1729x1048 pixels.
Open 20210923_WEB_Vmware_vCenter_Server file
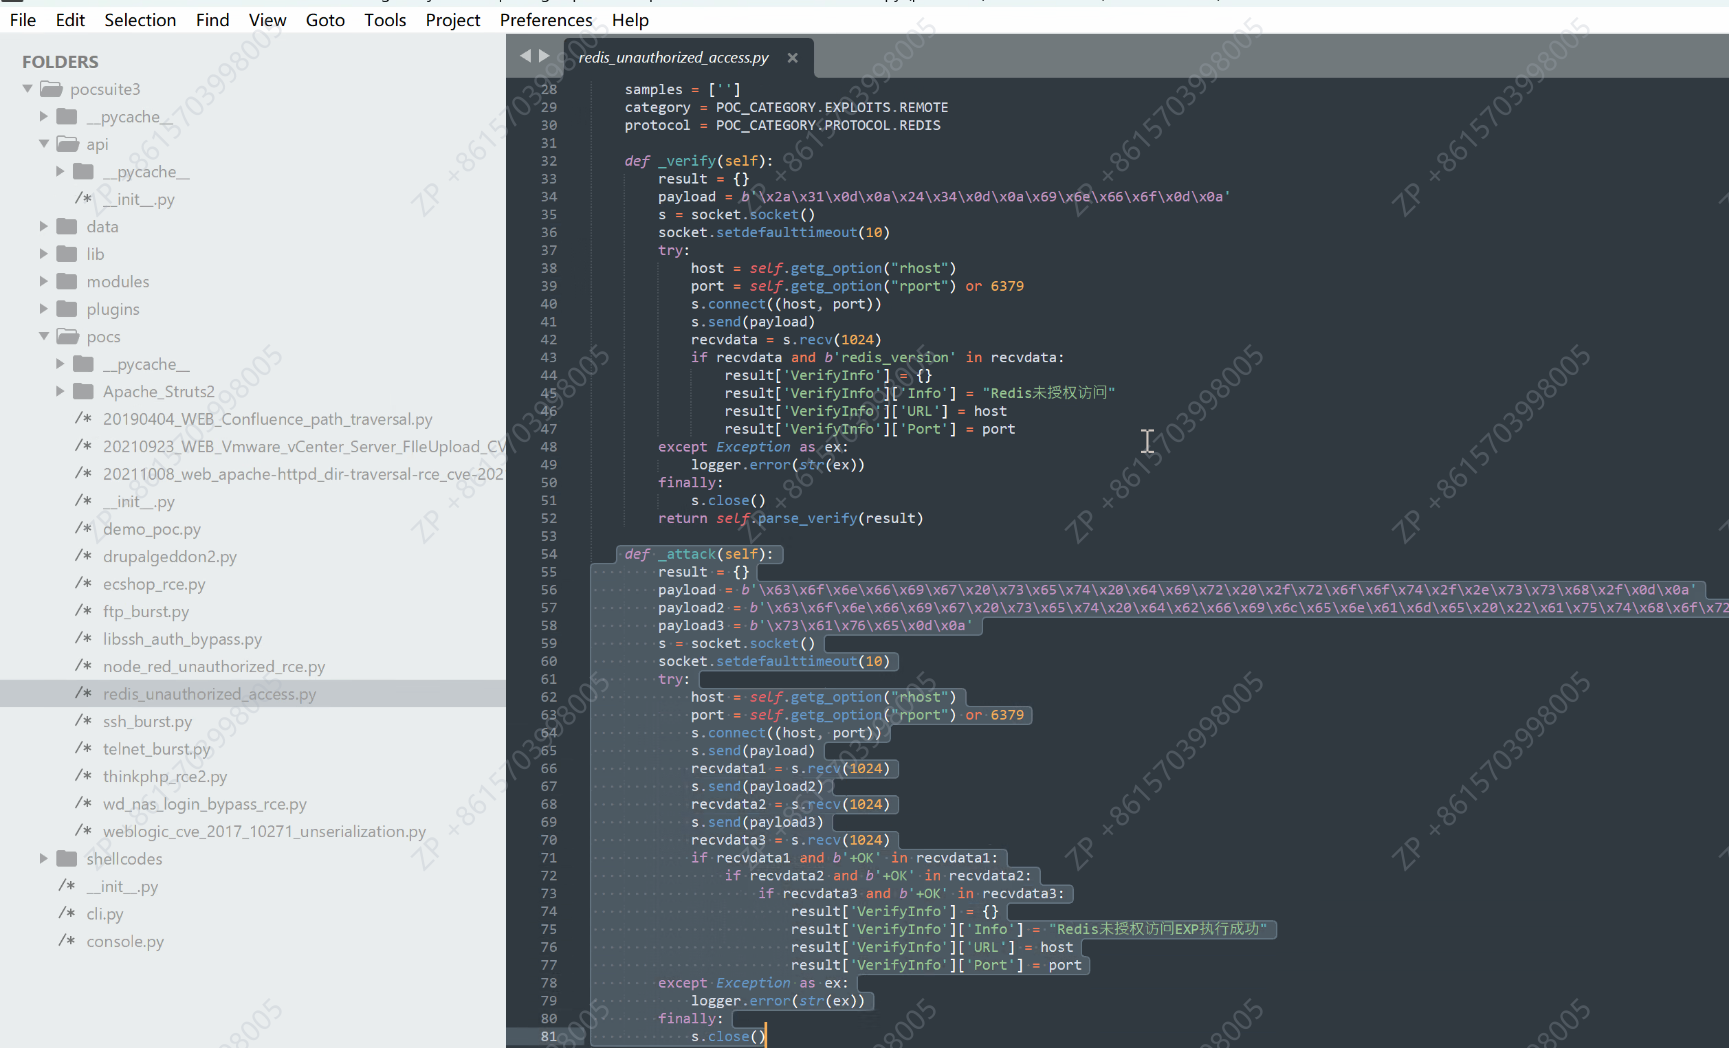coord(304,446)
